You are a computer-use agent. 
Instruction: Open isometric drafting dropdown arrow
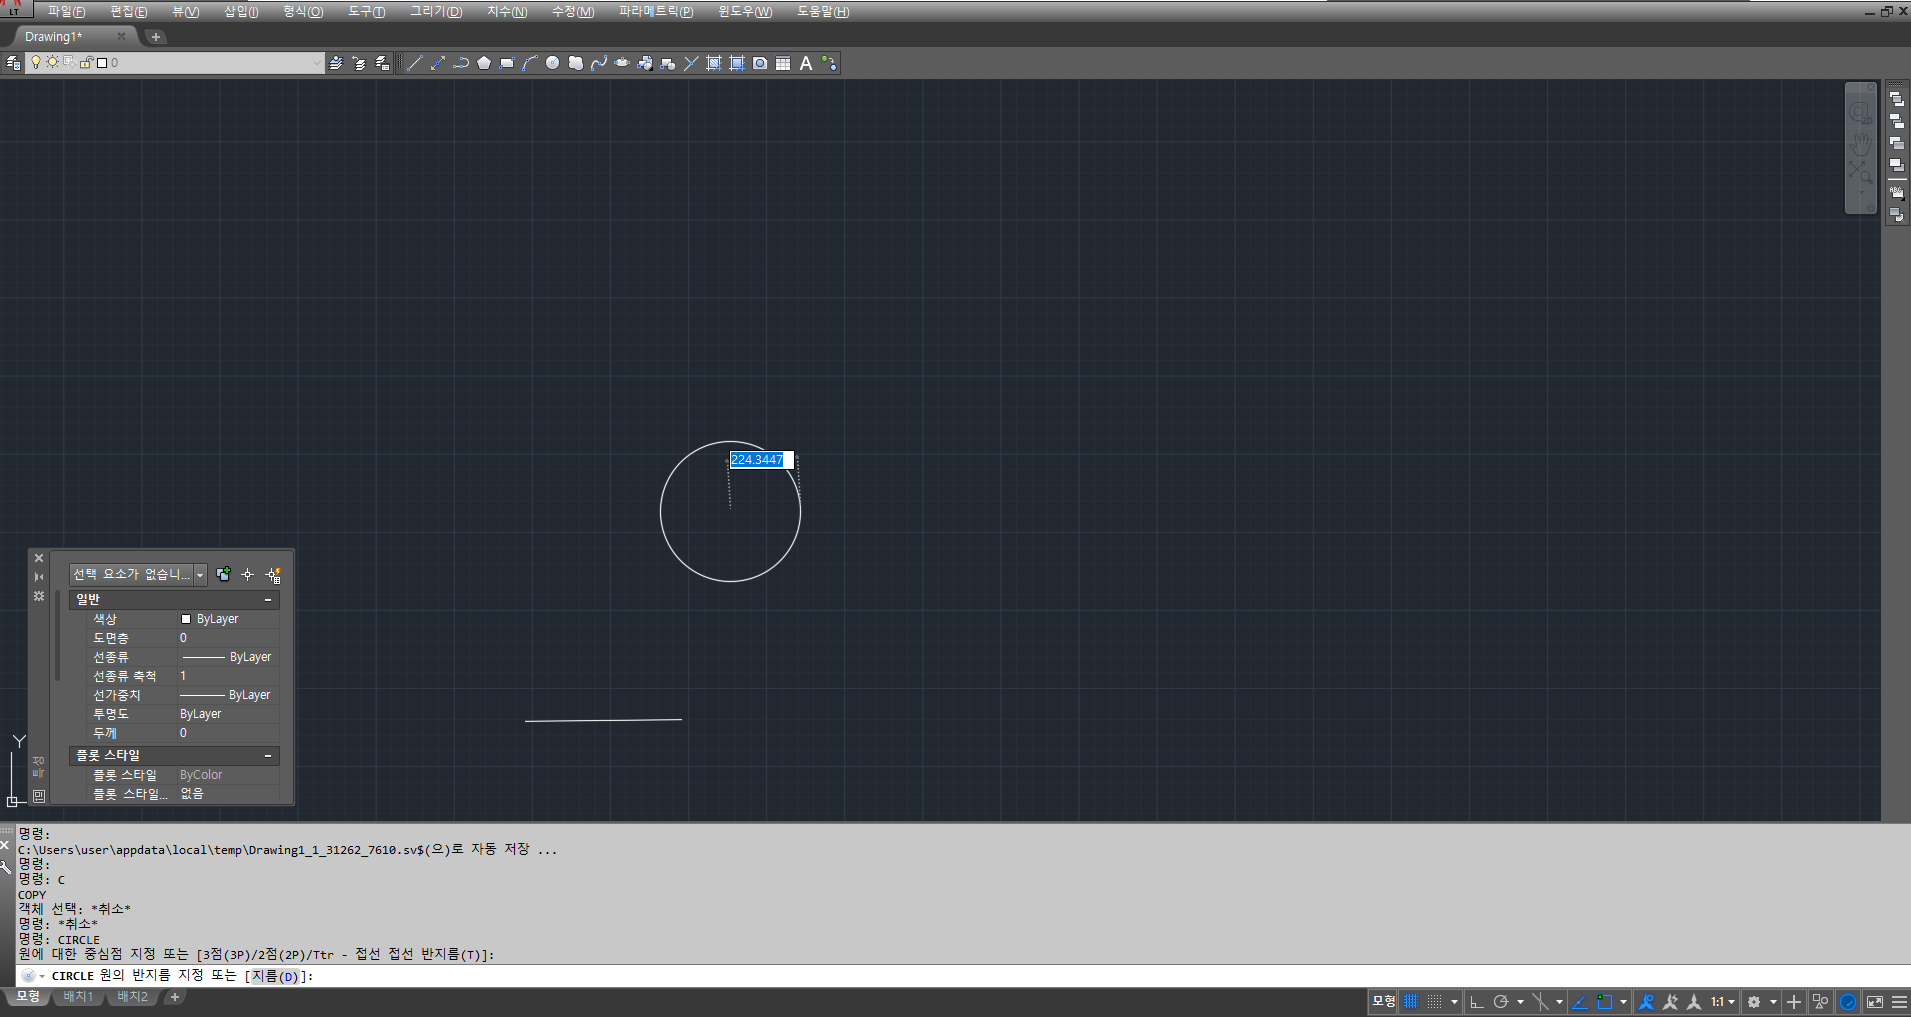tap(1559, 1001)
